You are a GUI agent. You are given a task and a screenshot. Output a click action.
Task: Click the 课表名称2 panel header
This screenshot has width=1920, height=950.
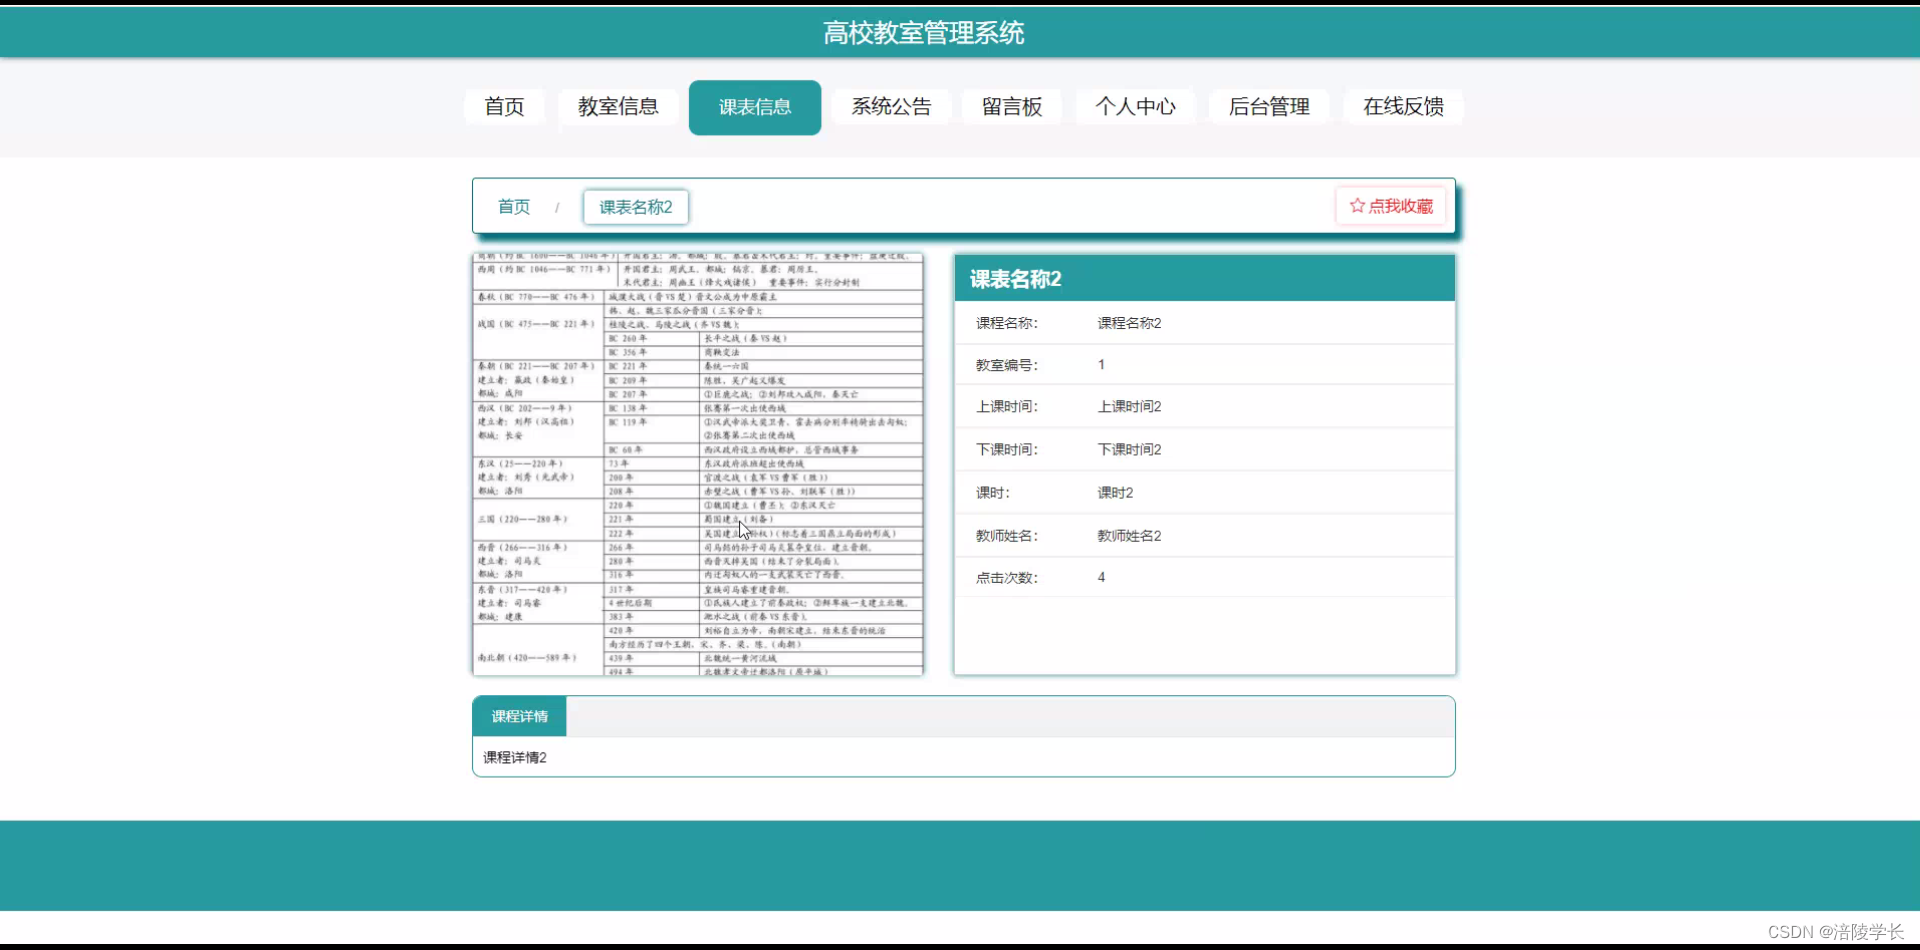(x=1015, y=279)
